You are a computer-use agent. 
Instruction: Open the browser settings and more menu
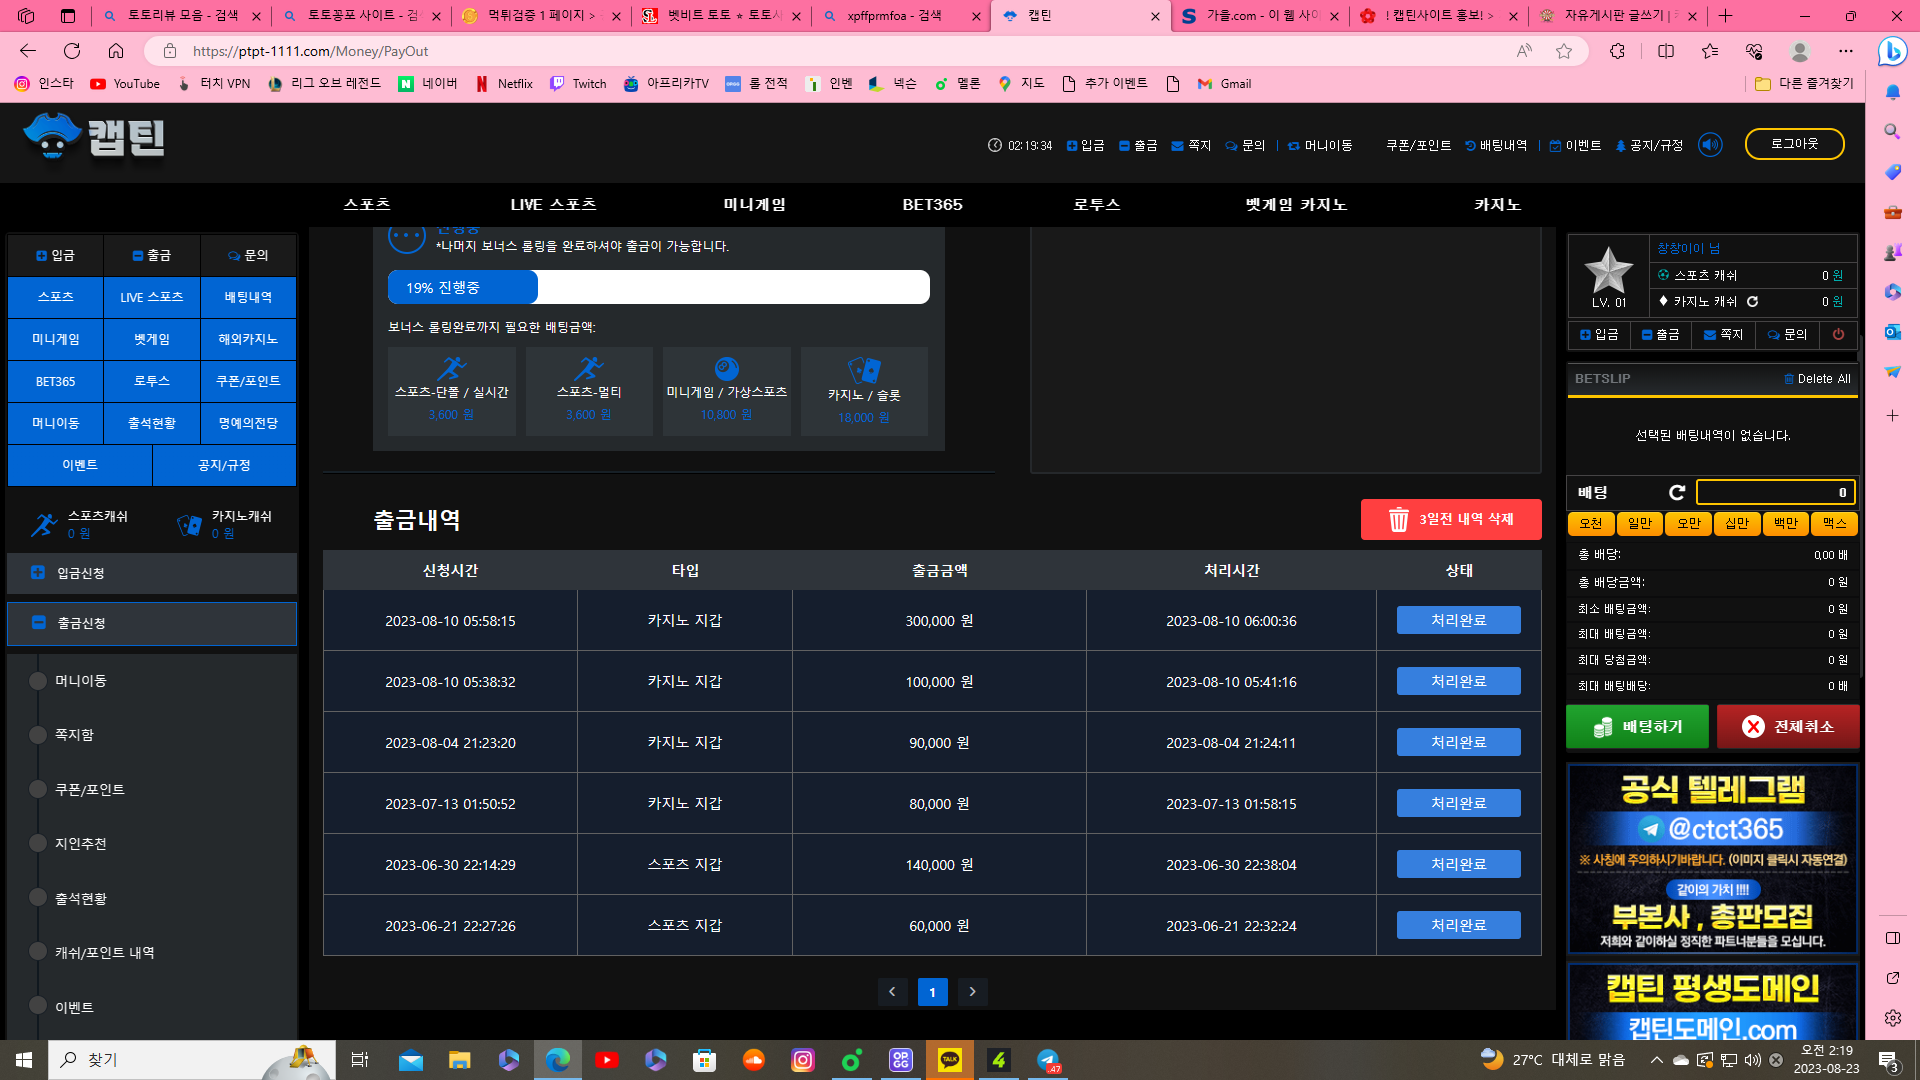coord(1846,51)
